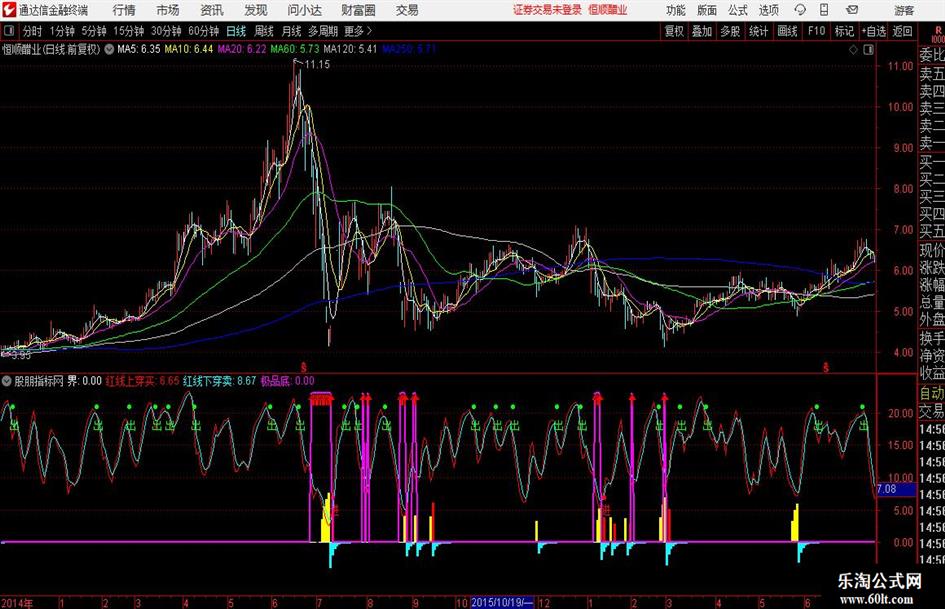This screenshot has height=609, width=945.
Task: Switch to the 月线 period tab
Action: pos(292,31)
